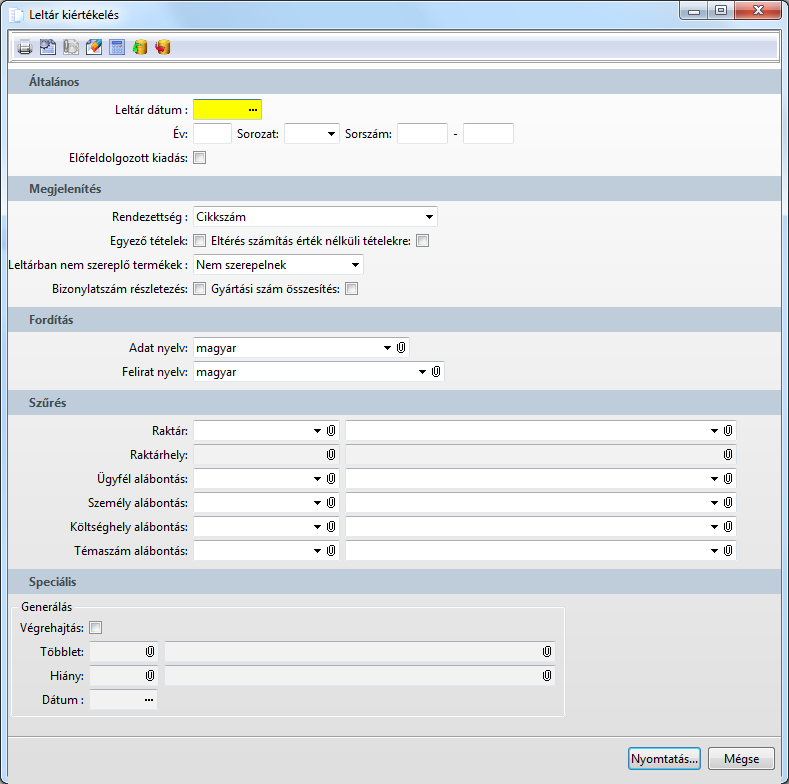Open the calculator toolbar icon
Viewport: 789px width, 784px height.
tap(117, 47)
